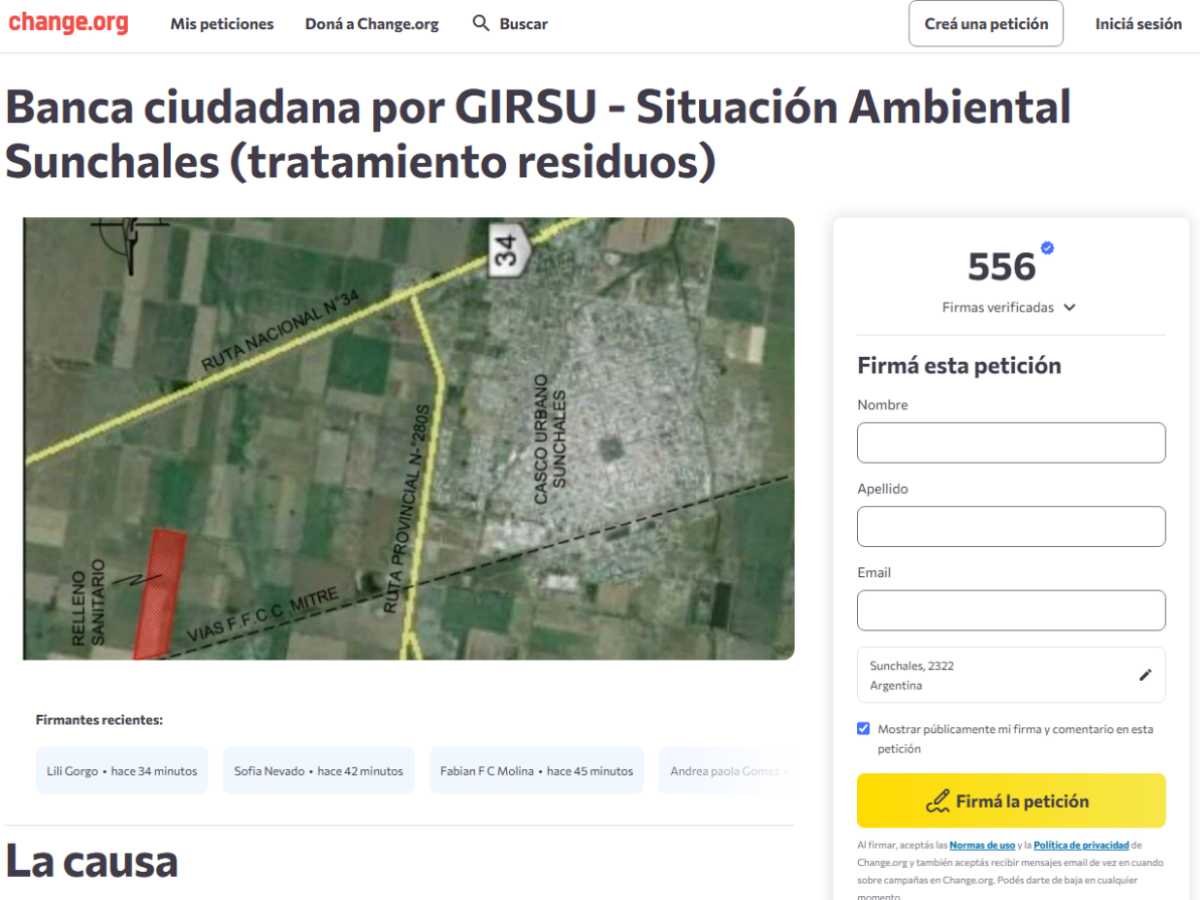Click the red Relleno Sanitario area
Image resolution: width=1200 pixels, height=900 pixels.
click(x=160, y=593)
